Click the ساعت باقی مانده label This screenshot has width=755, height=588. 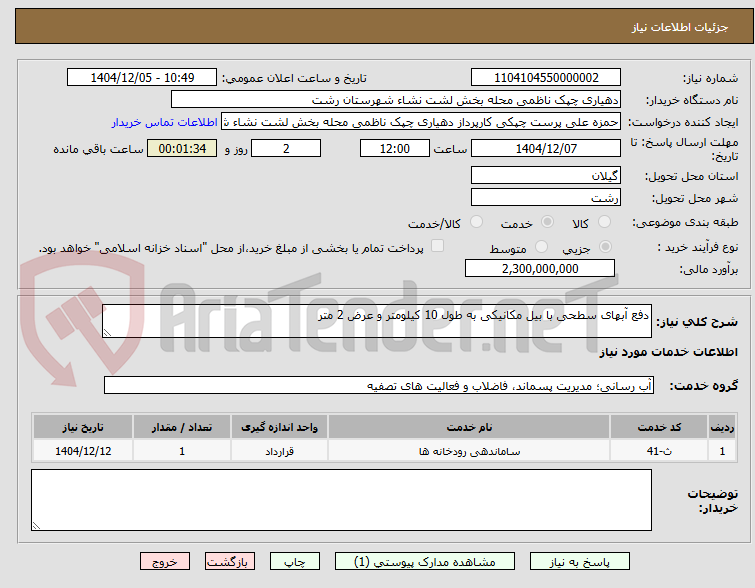99,149
